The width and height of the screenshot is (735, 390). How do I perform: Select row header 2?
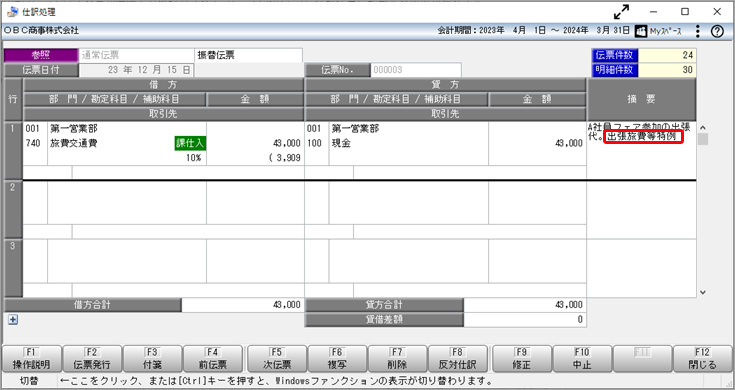coord(13,210)
